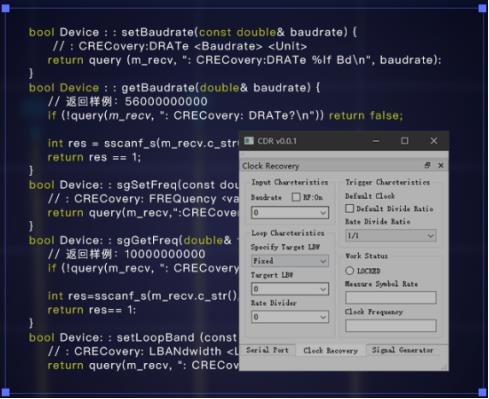
Task: Expand the Rate Divider dropdown
Action: point(290,317)
